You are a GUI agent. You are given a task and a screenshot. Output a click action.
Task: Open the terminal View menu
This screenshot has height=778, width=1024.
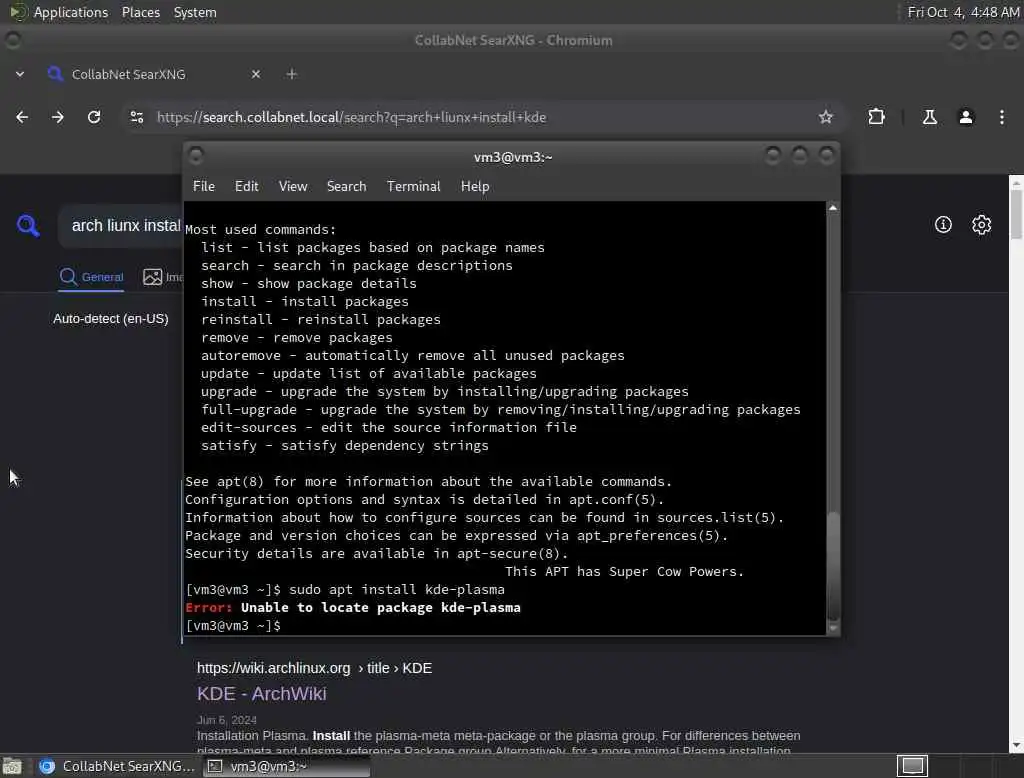coord(293,186)
